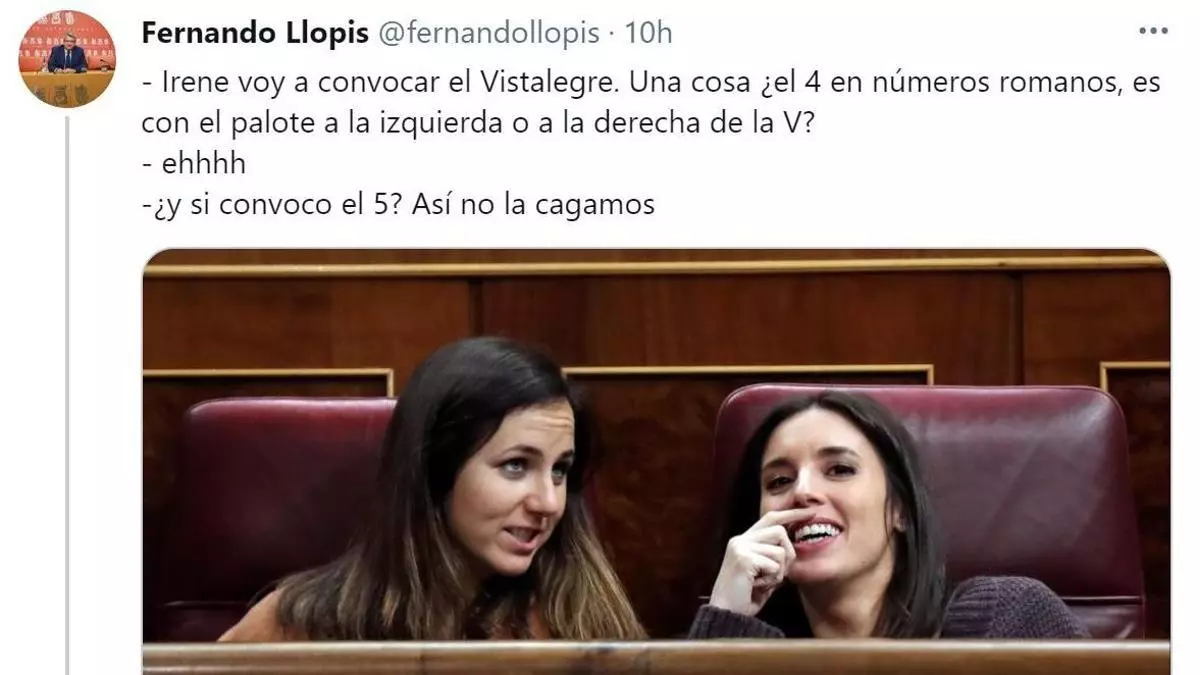Click the tweet line starting "- Irene voy"
The image size is (1200, 675).
[651, 82]
